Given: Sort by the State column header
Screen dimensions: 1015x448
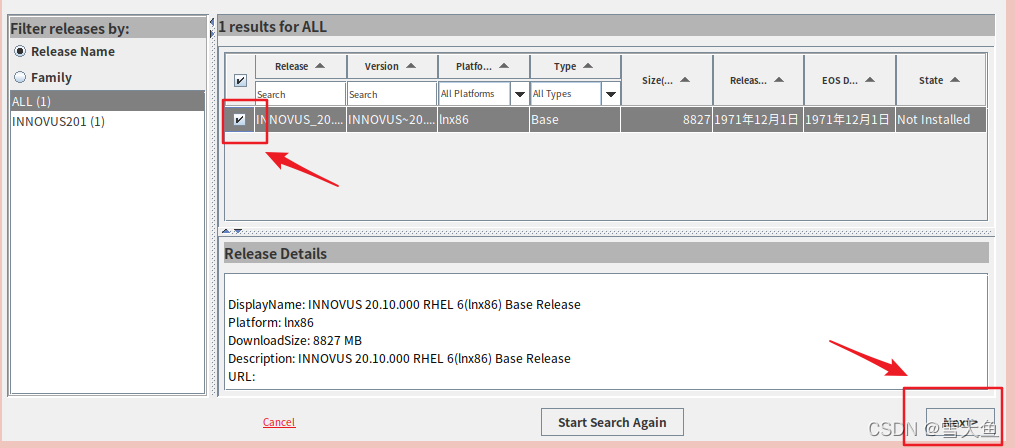Looking at the screenshot, I should tap(941, 80).
